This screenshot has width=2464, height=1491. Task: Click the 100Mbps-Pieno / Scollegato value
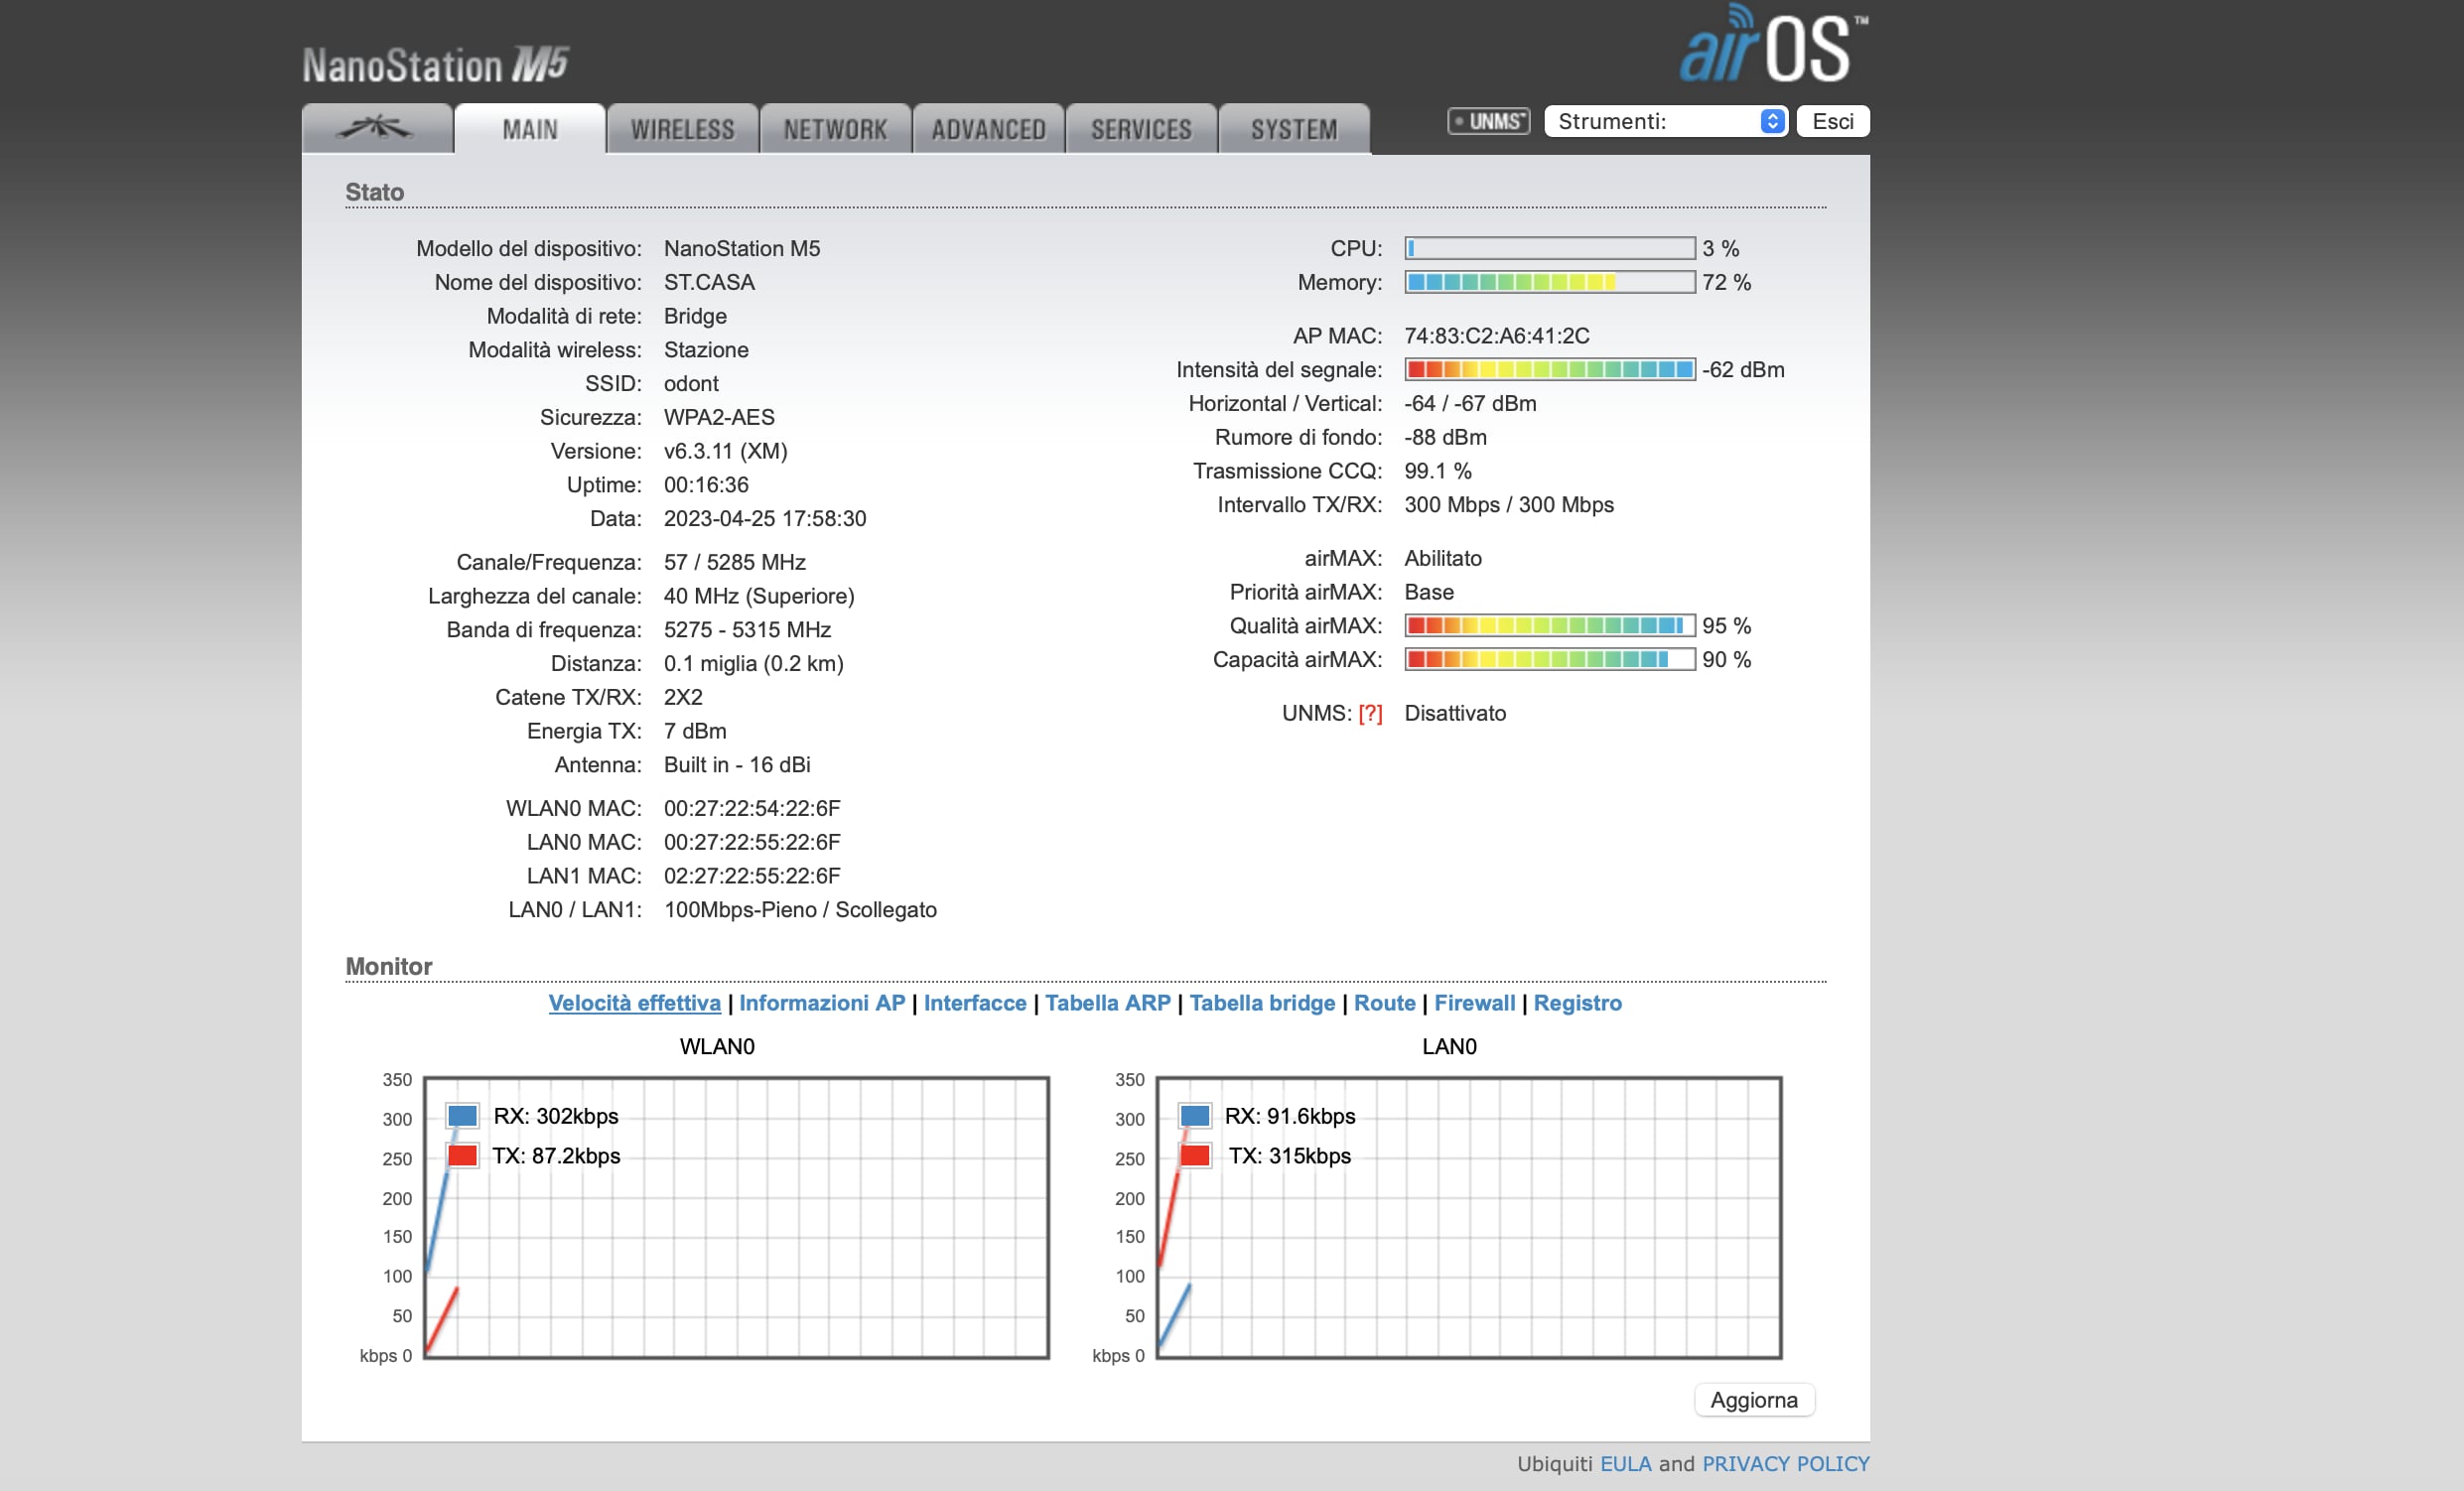click(800, 909)
